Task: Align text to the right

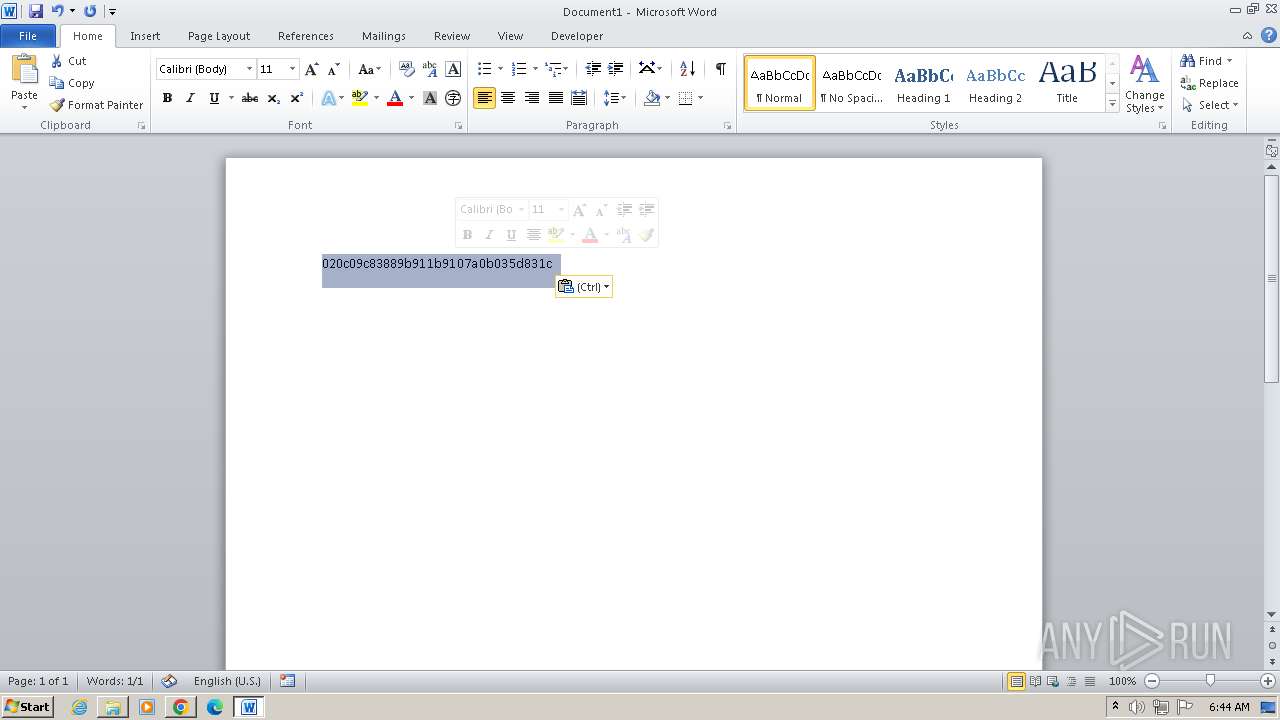Action: pyautogui.click(x=532, y=98)
